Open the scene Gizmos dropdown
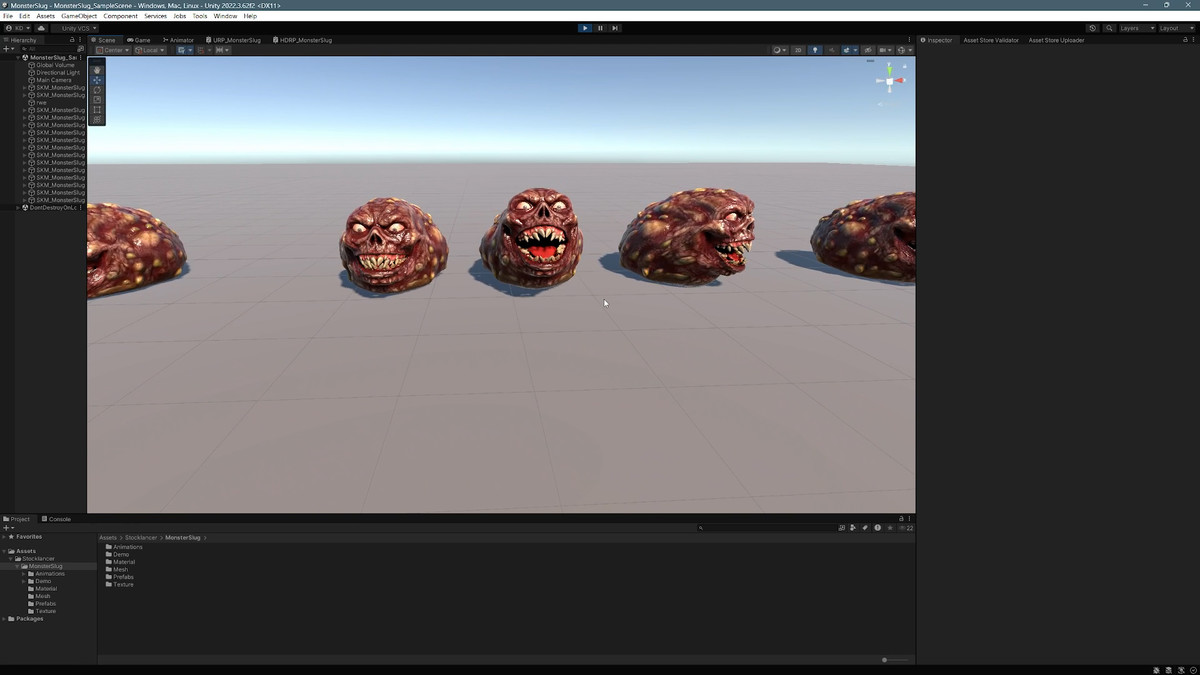 (x=904, y=50)
